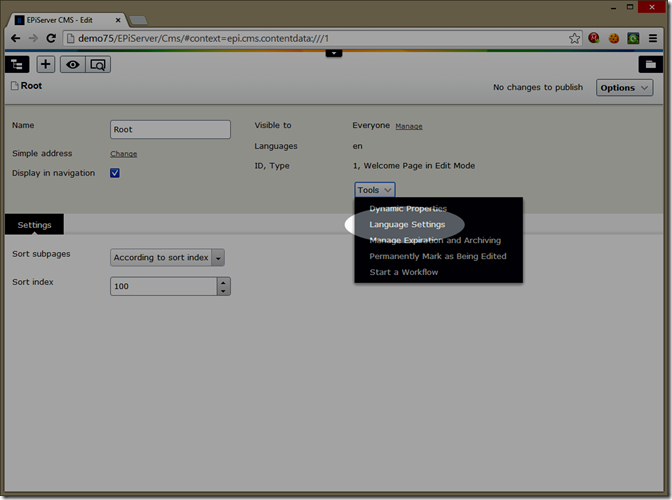This screenshot has height=500, width=672.
Task: Click Change link for Simple address
Action: click(x=123, y=154)
